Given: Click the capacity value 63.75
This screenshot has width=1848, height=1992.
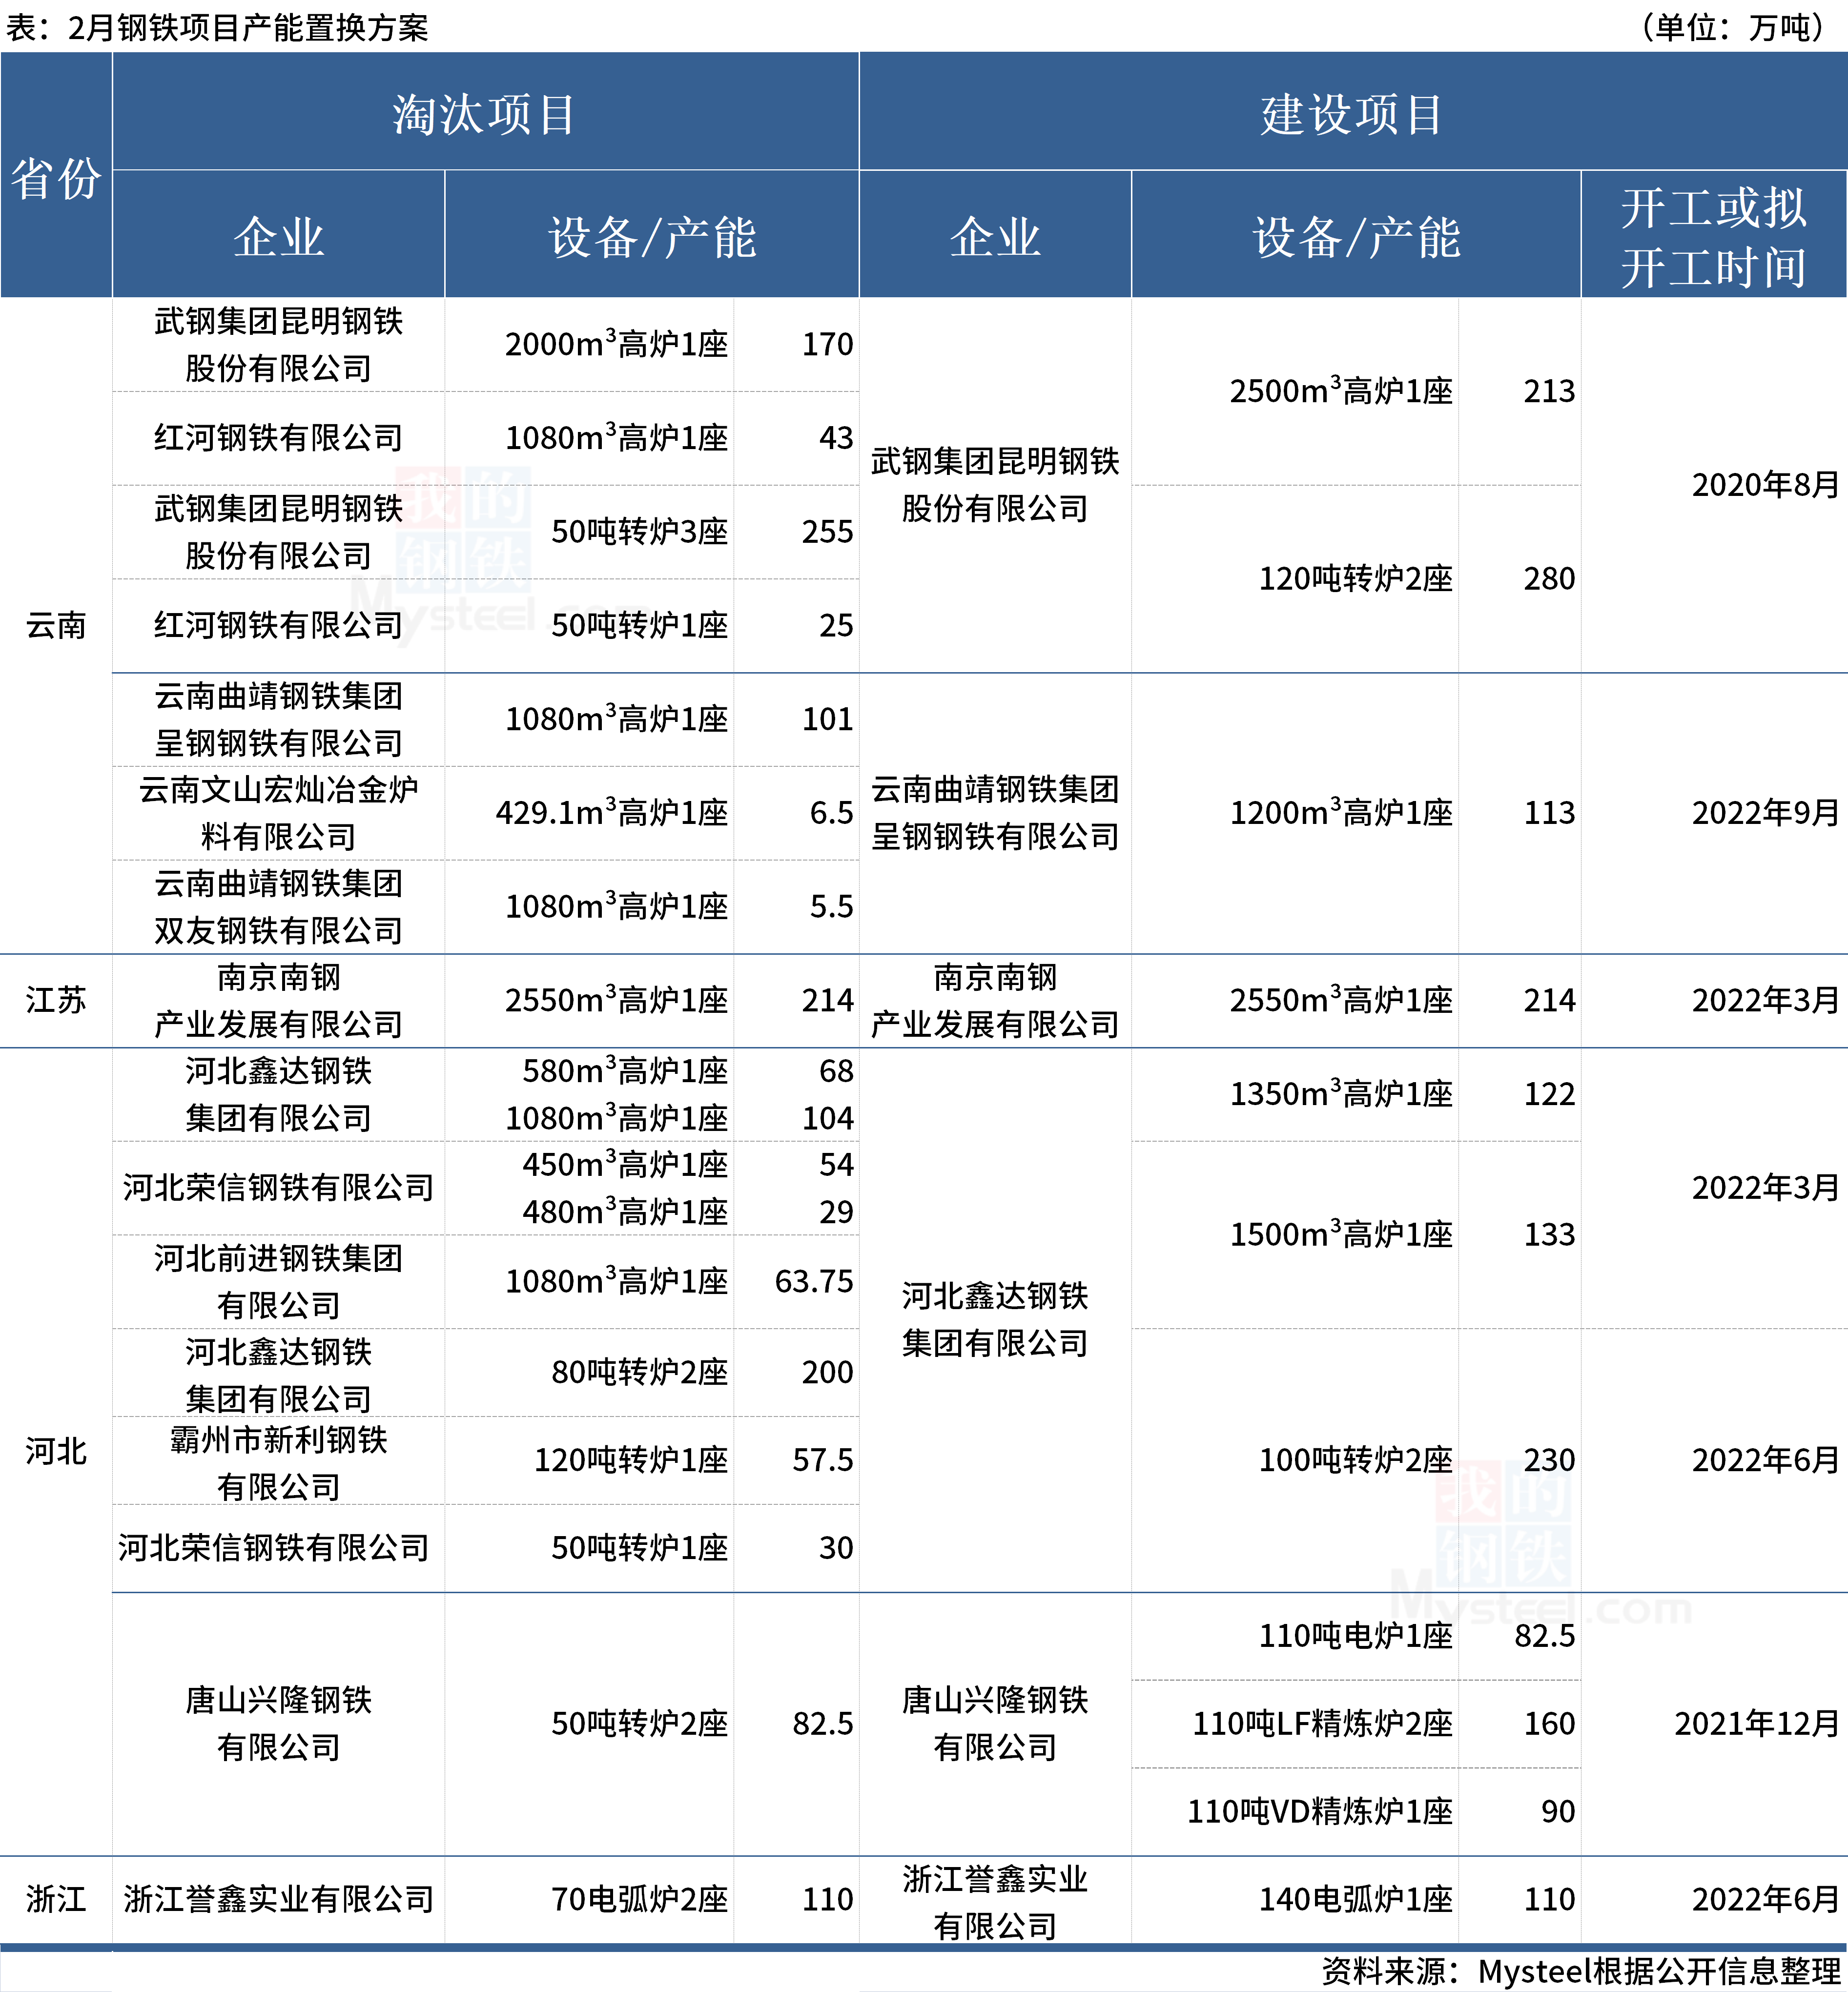Looking at the screenshot, I should click(x=813, y=1281).
